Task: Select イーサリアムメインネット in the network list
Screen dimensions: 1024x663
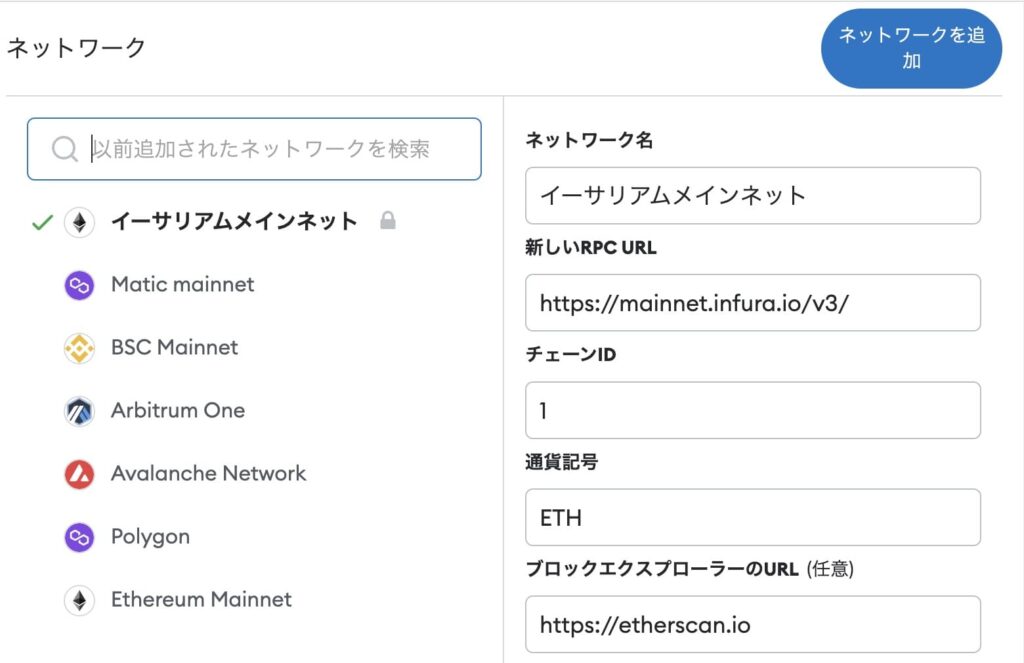Action: [x=234, y=221]
